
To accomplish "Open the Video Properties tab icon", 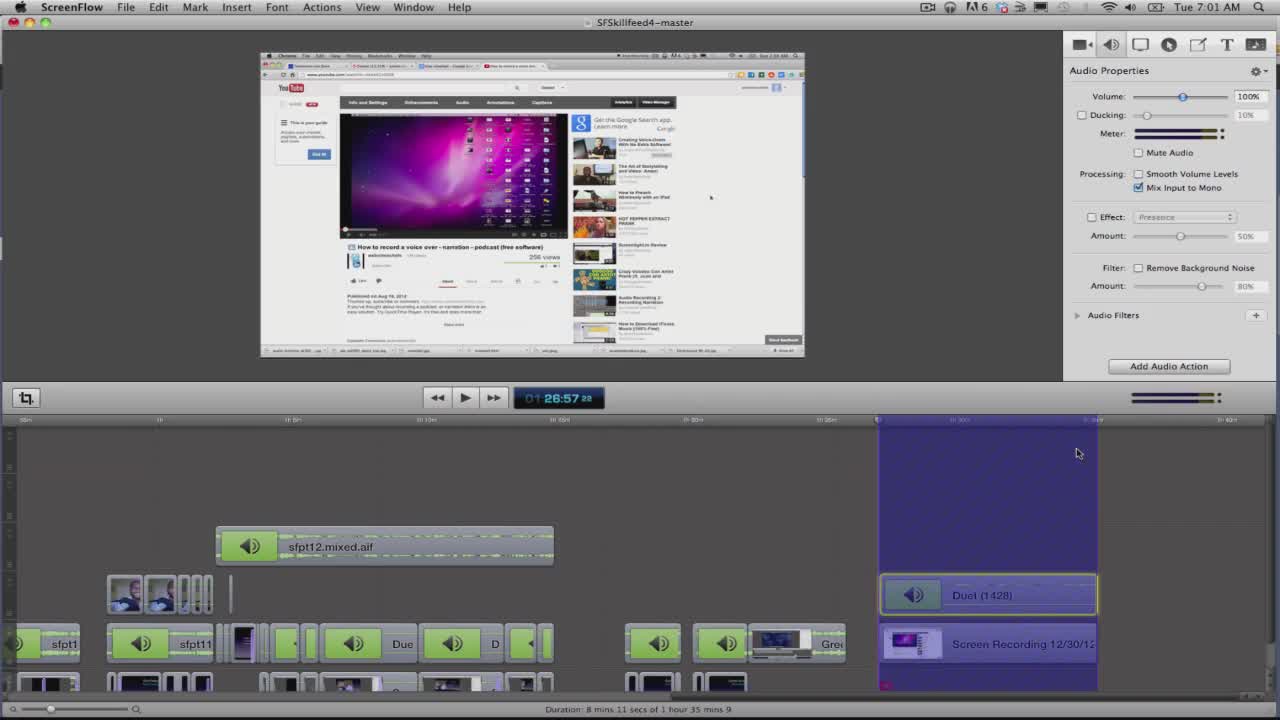I will coord(1081,45).
